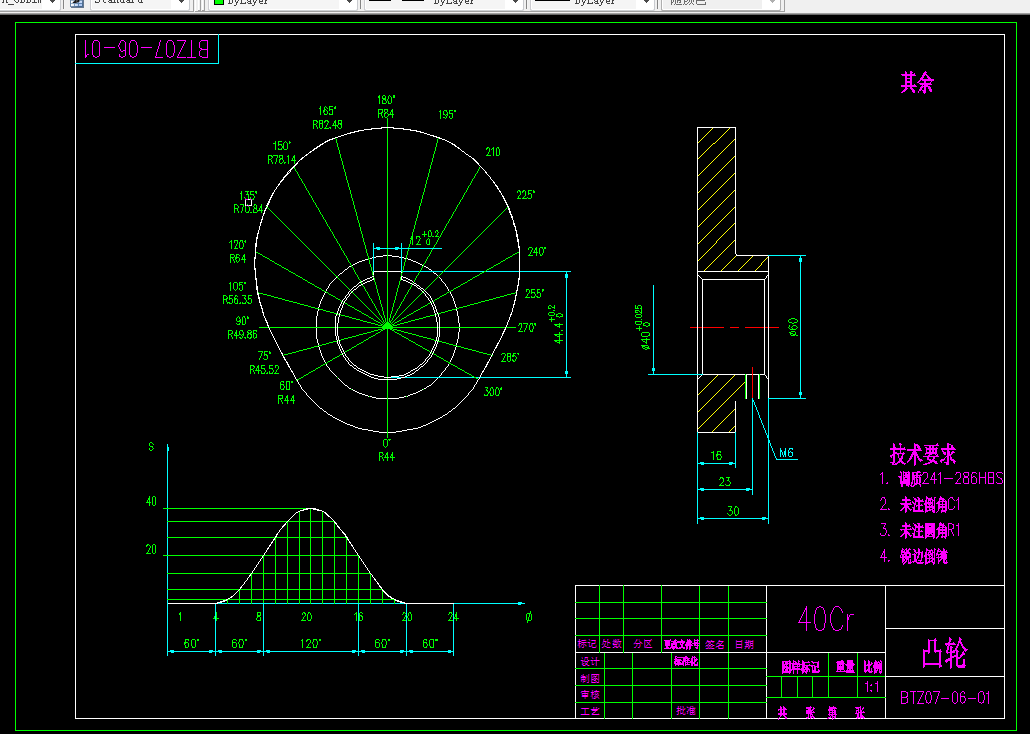The width and height of the screenshot is (1030, 734).
Task: Click the 30 overall width dimension
Action: (x=733, y=511)
